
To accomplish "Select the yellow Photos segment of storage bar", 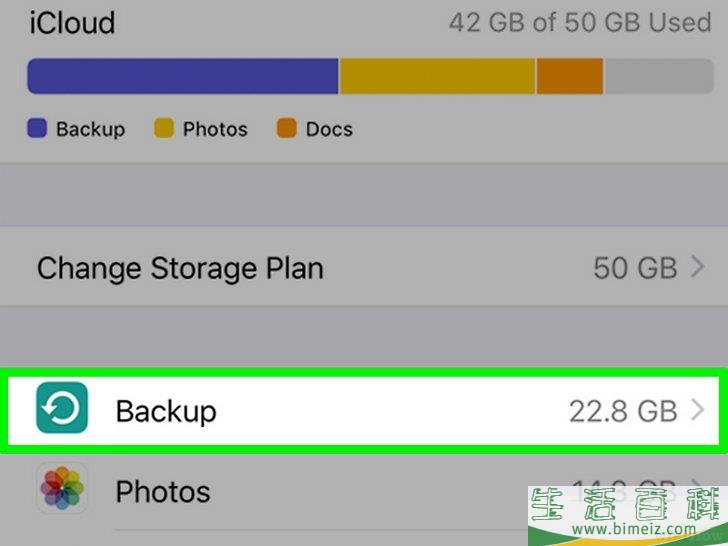I will click(x=437, y=76).
